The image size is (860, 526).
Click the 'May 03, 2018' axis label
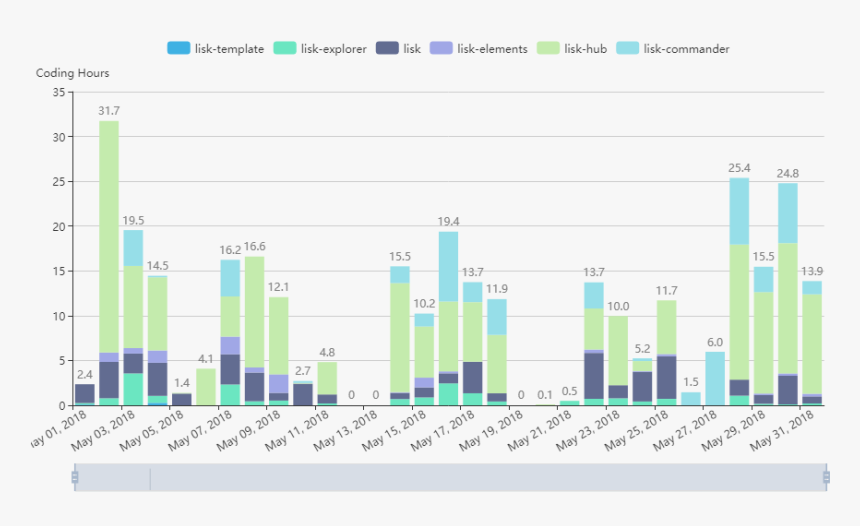(103, 431)
